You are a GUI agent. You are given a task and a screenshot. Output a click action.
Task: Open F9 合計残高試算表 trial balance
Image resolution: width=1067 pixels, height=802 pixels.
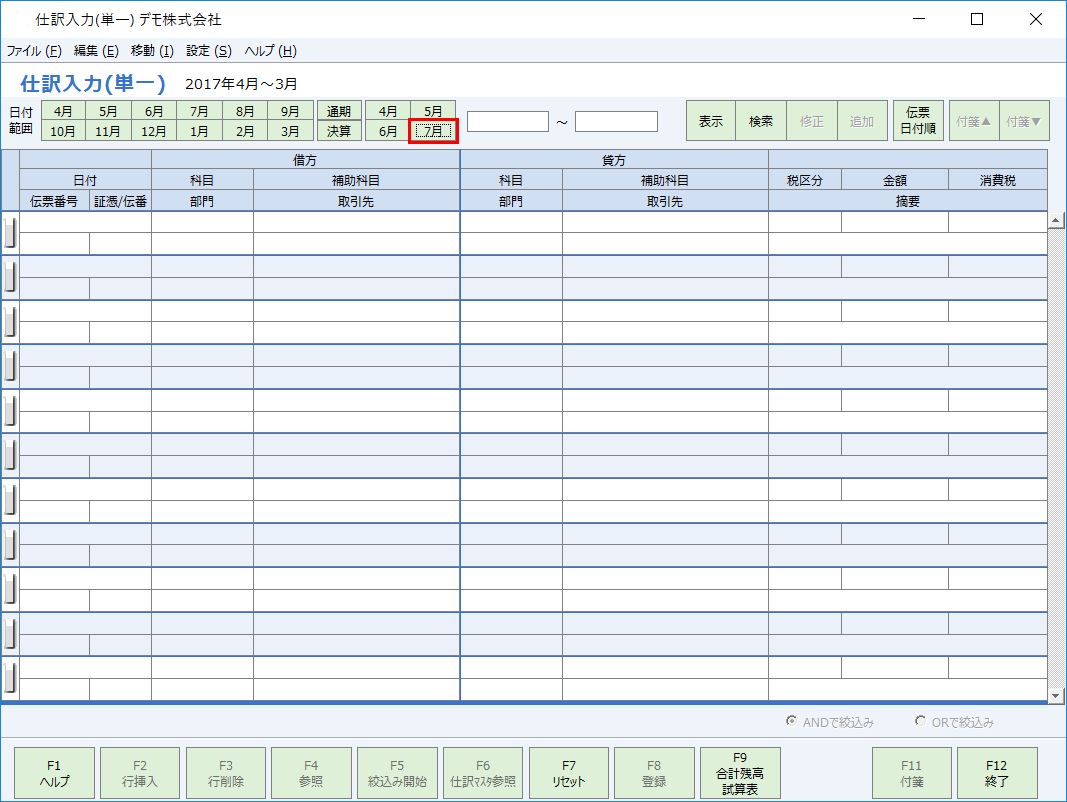739,772
